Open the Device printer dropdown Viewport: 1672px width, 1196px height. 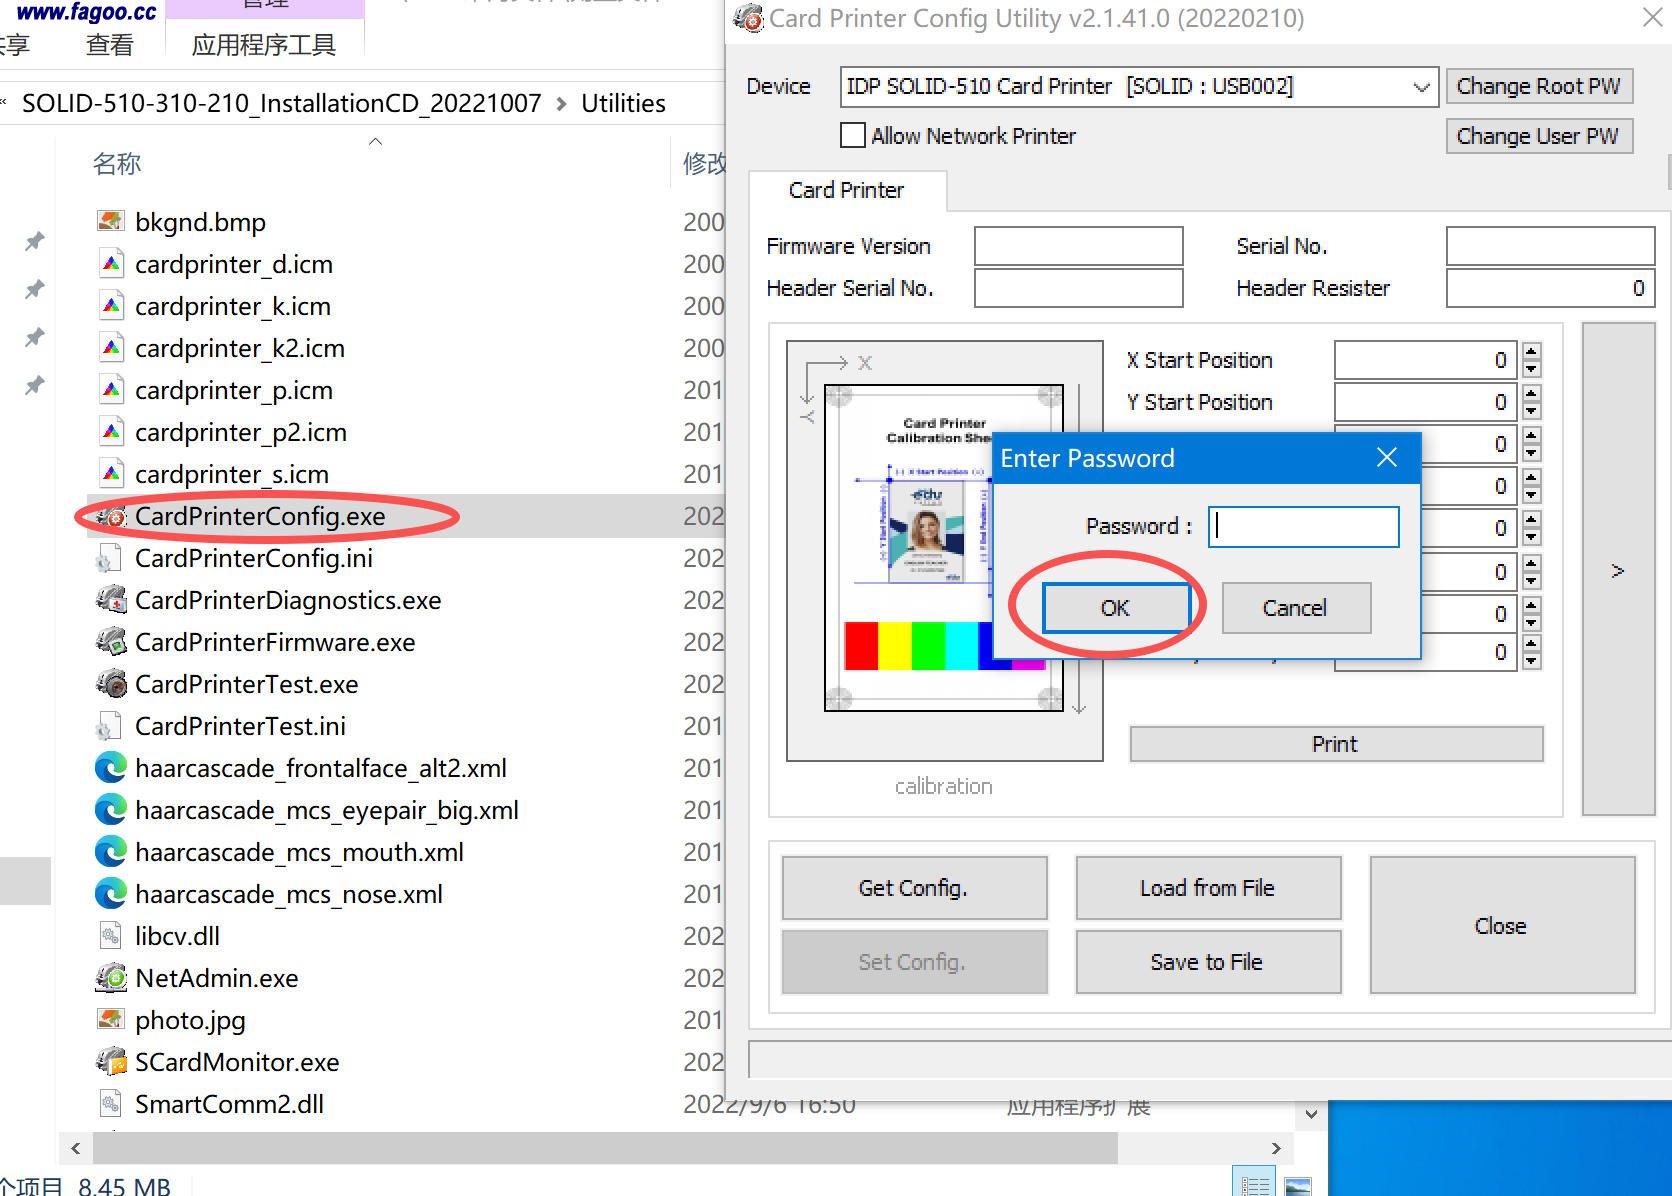(x=1420, y=87)
